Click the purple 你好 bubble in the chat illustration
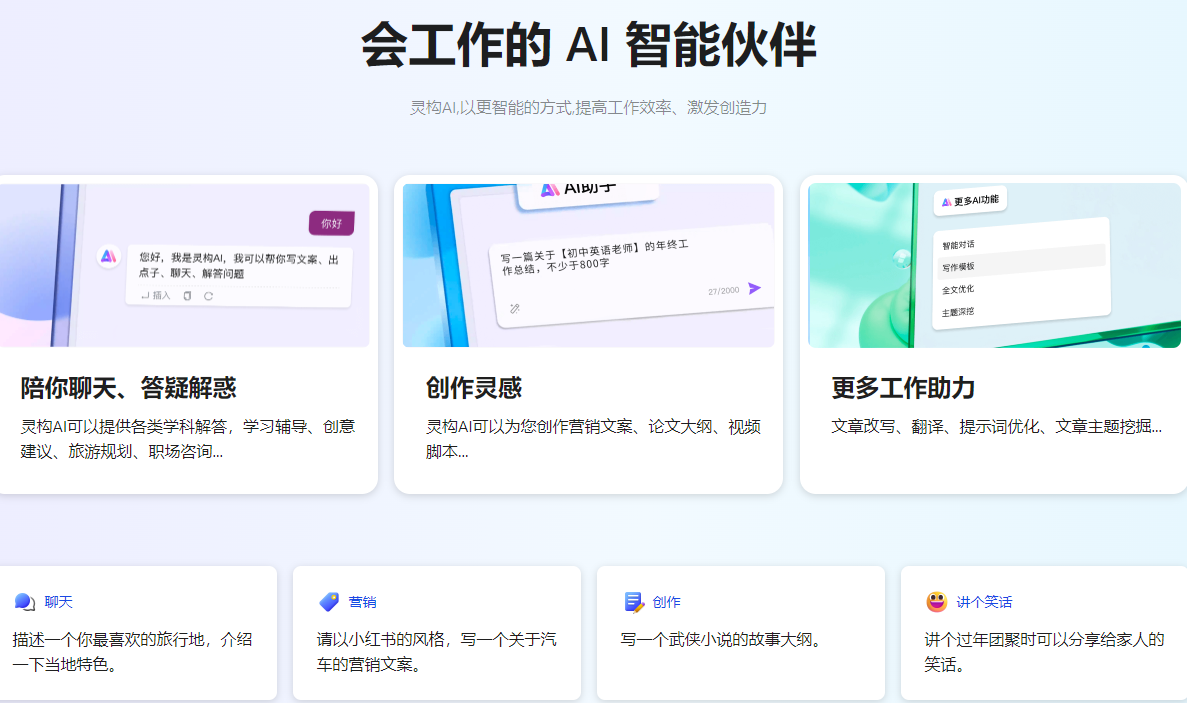This screenshot has height=703, width=1187. (332, 223)
